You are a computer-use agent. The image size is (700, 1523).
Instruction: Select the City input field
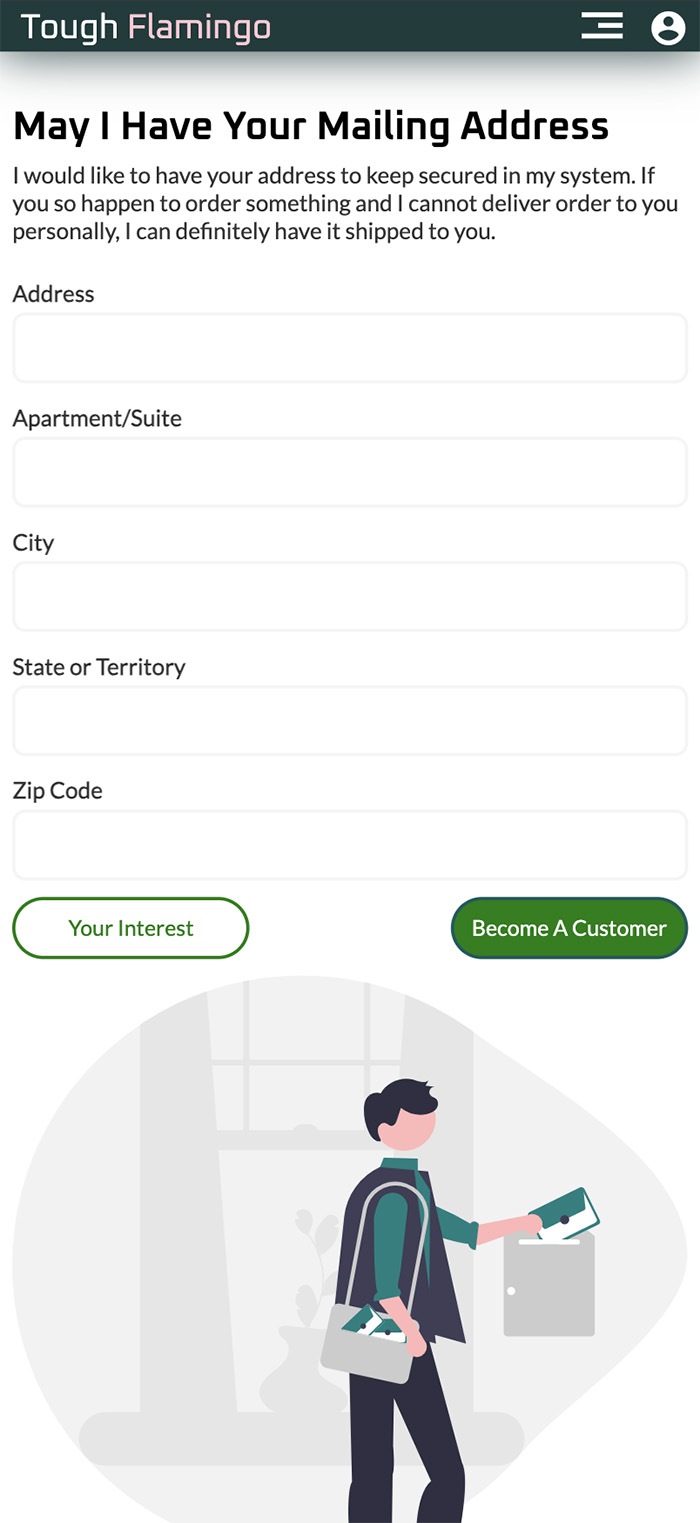[350, 596]
